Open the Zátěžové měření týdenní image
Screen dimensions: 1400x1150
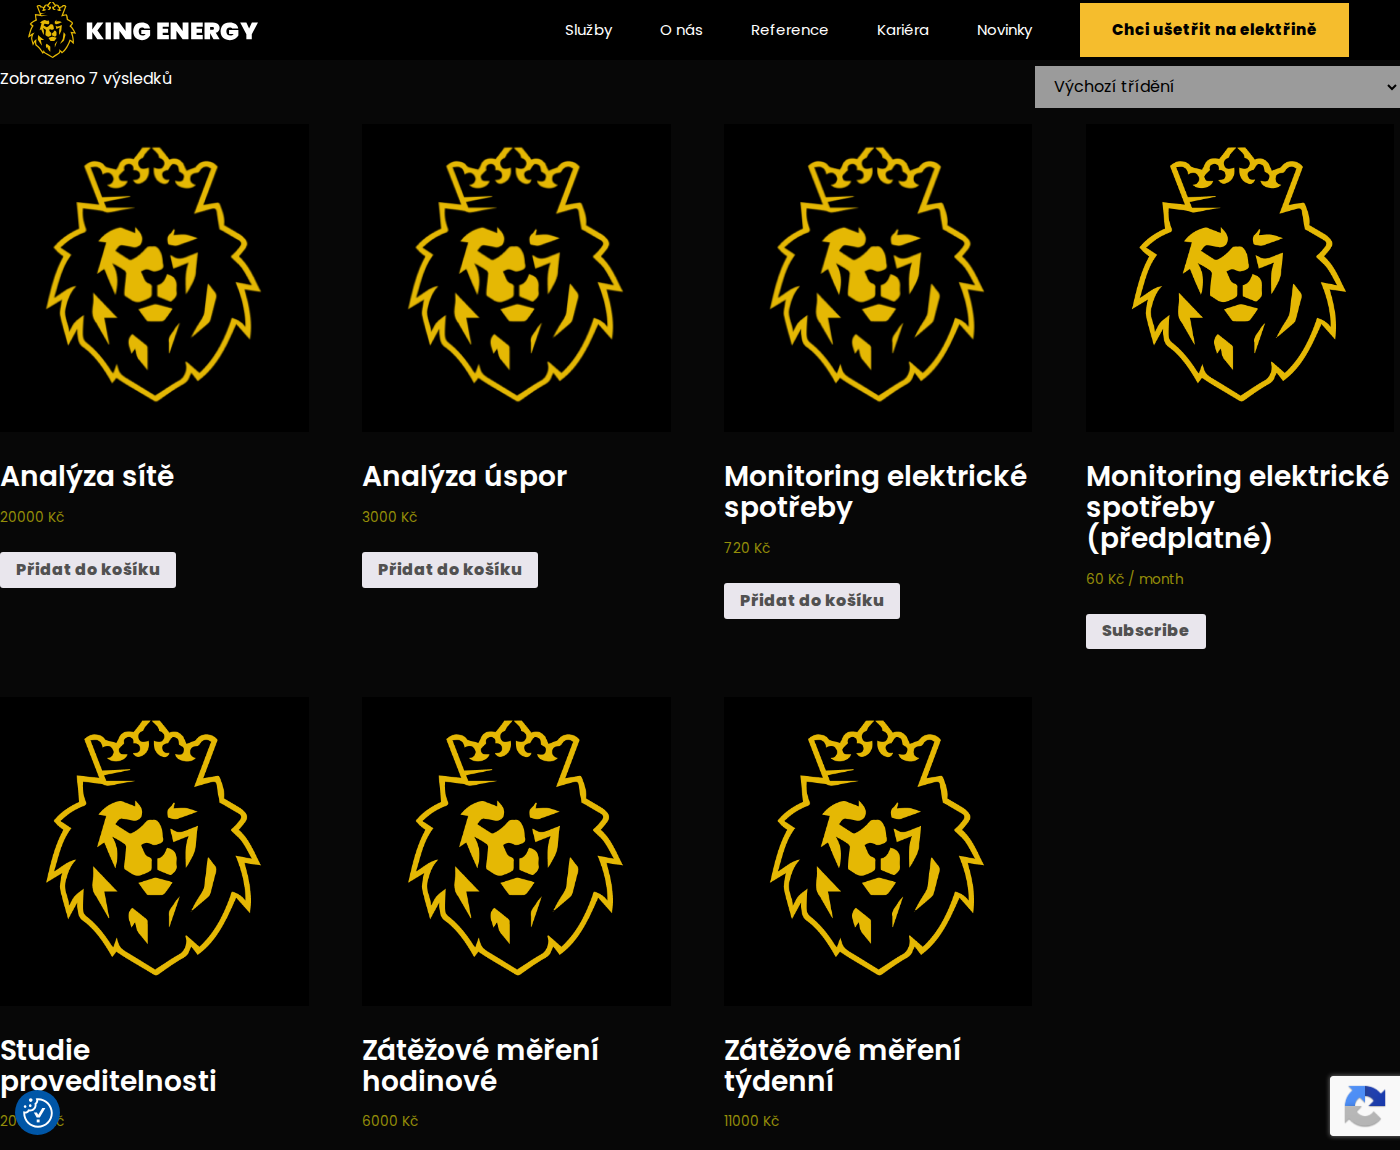878,851
